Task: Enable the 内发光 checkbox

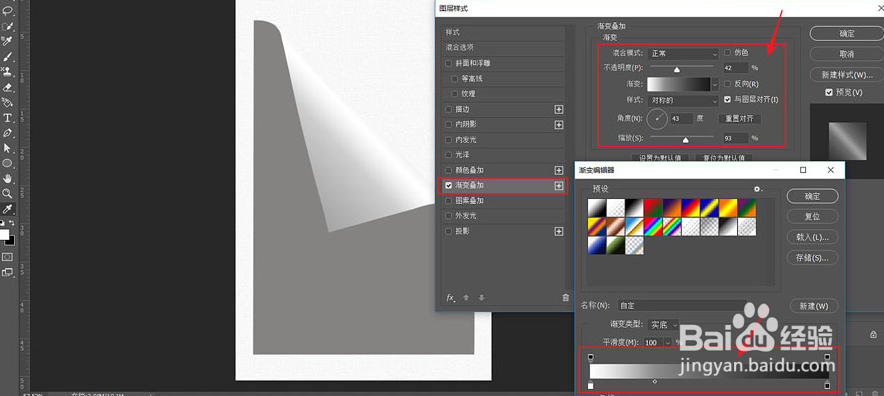Action: click(449, 139)
